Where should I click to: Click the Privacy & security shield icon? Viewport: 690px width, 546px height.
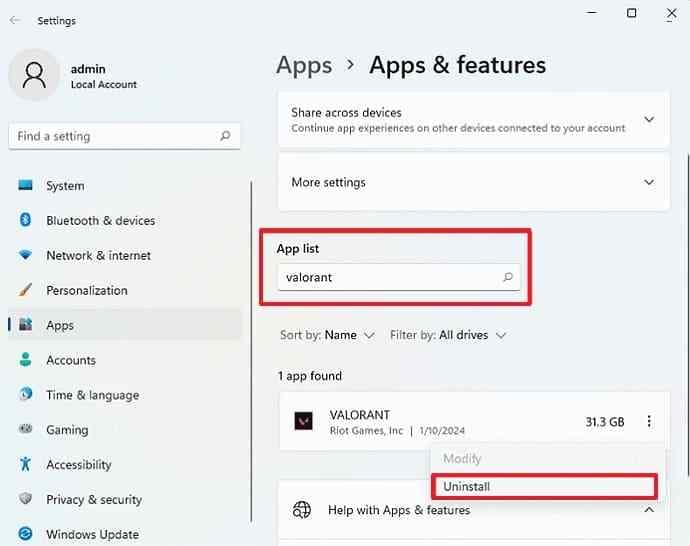[26, 498]
